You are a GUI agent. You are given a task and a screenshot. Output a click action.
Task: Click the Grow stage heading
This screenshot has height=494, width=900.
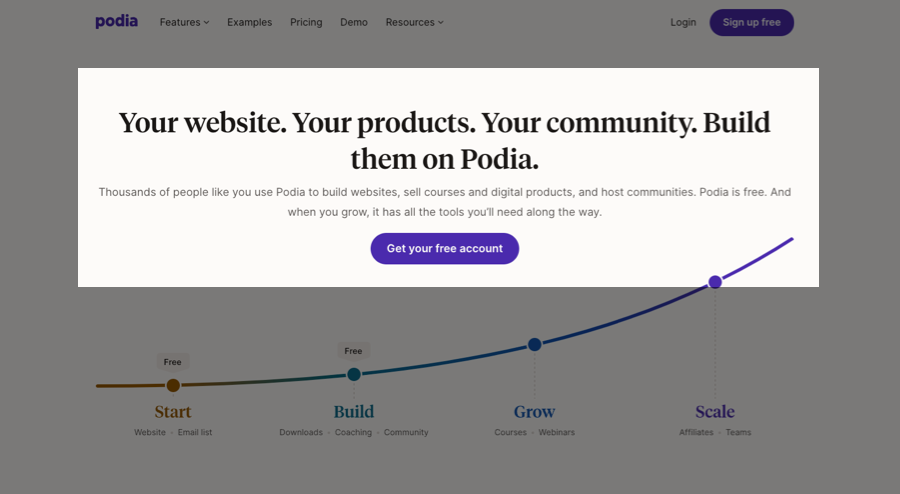tap(534, 411)
